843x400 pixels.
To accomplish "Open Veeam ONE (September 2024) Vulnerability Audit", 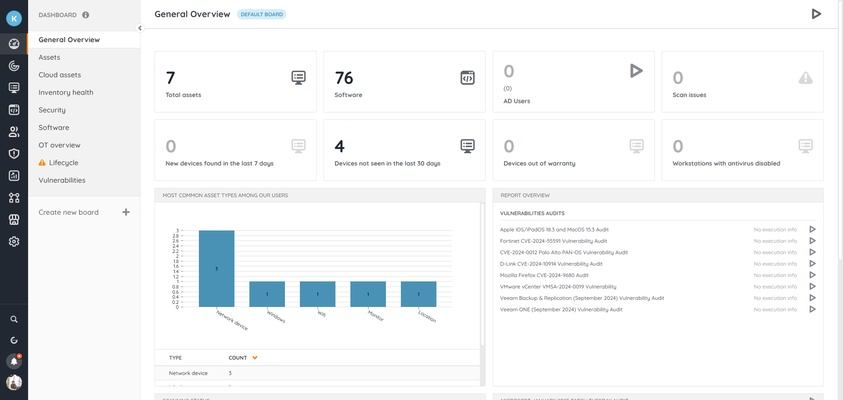I will click(x=561, y=310).
